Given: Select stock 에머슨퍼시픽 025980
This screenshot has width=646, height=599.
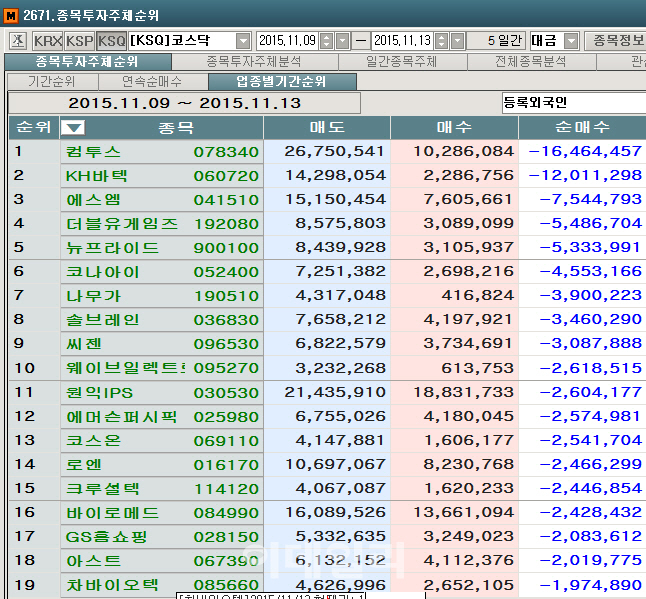Looking at the screenshot, I should (x=162, y=416).
